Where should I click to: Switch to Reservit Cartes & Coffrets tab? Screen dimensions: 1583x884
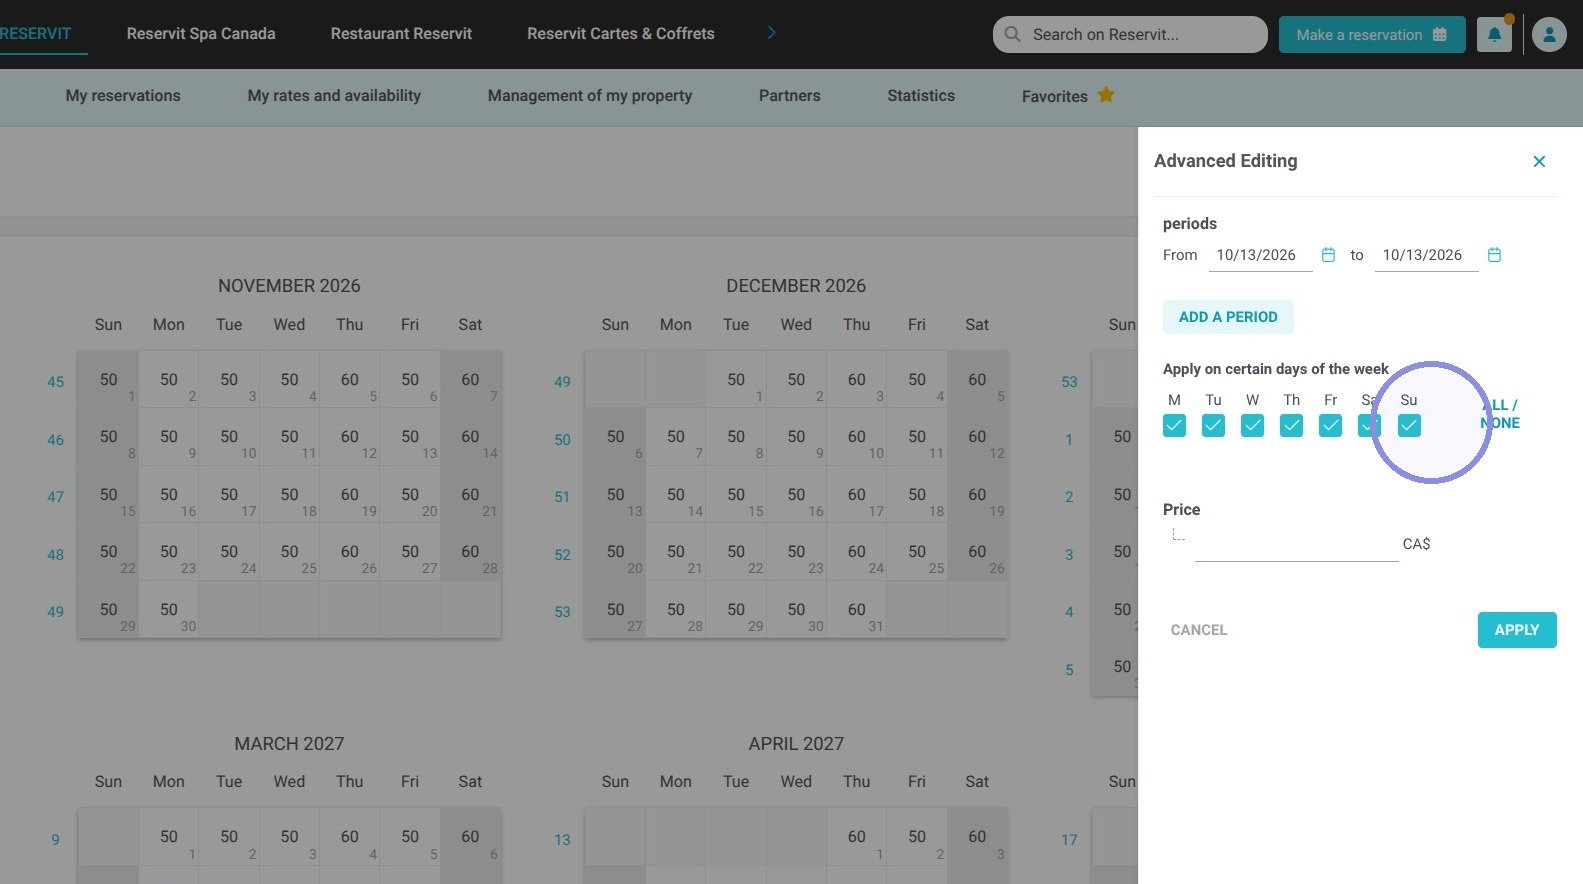621,33
